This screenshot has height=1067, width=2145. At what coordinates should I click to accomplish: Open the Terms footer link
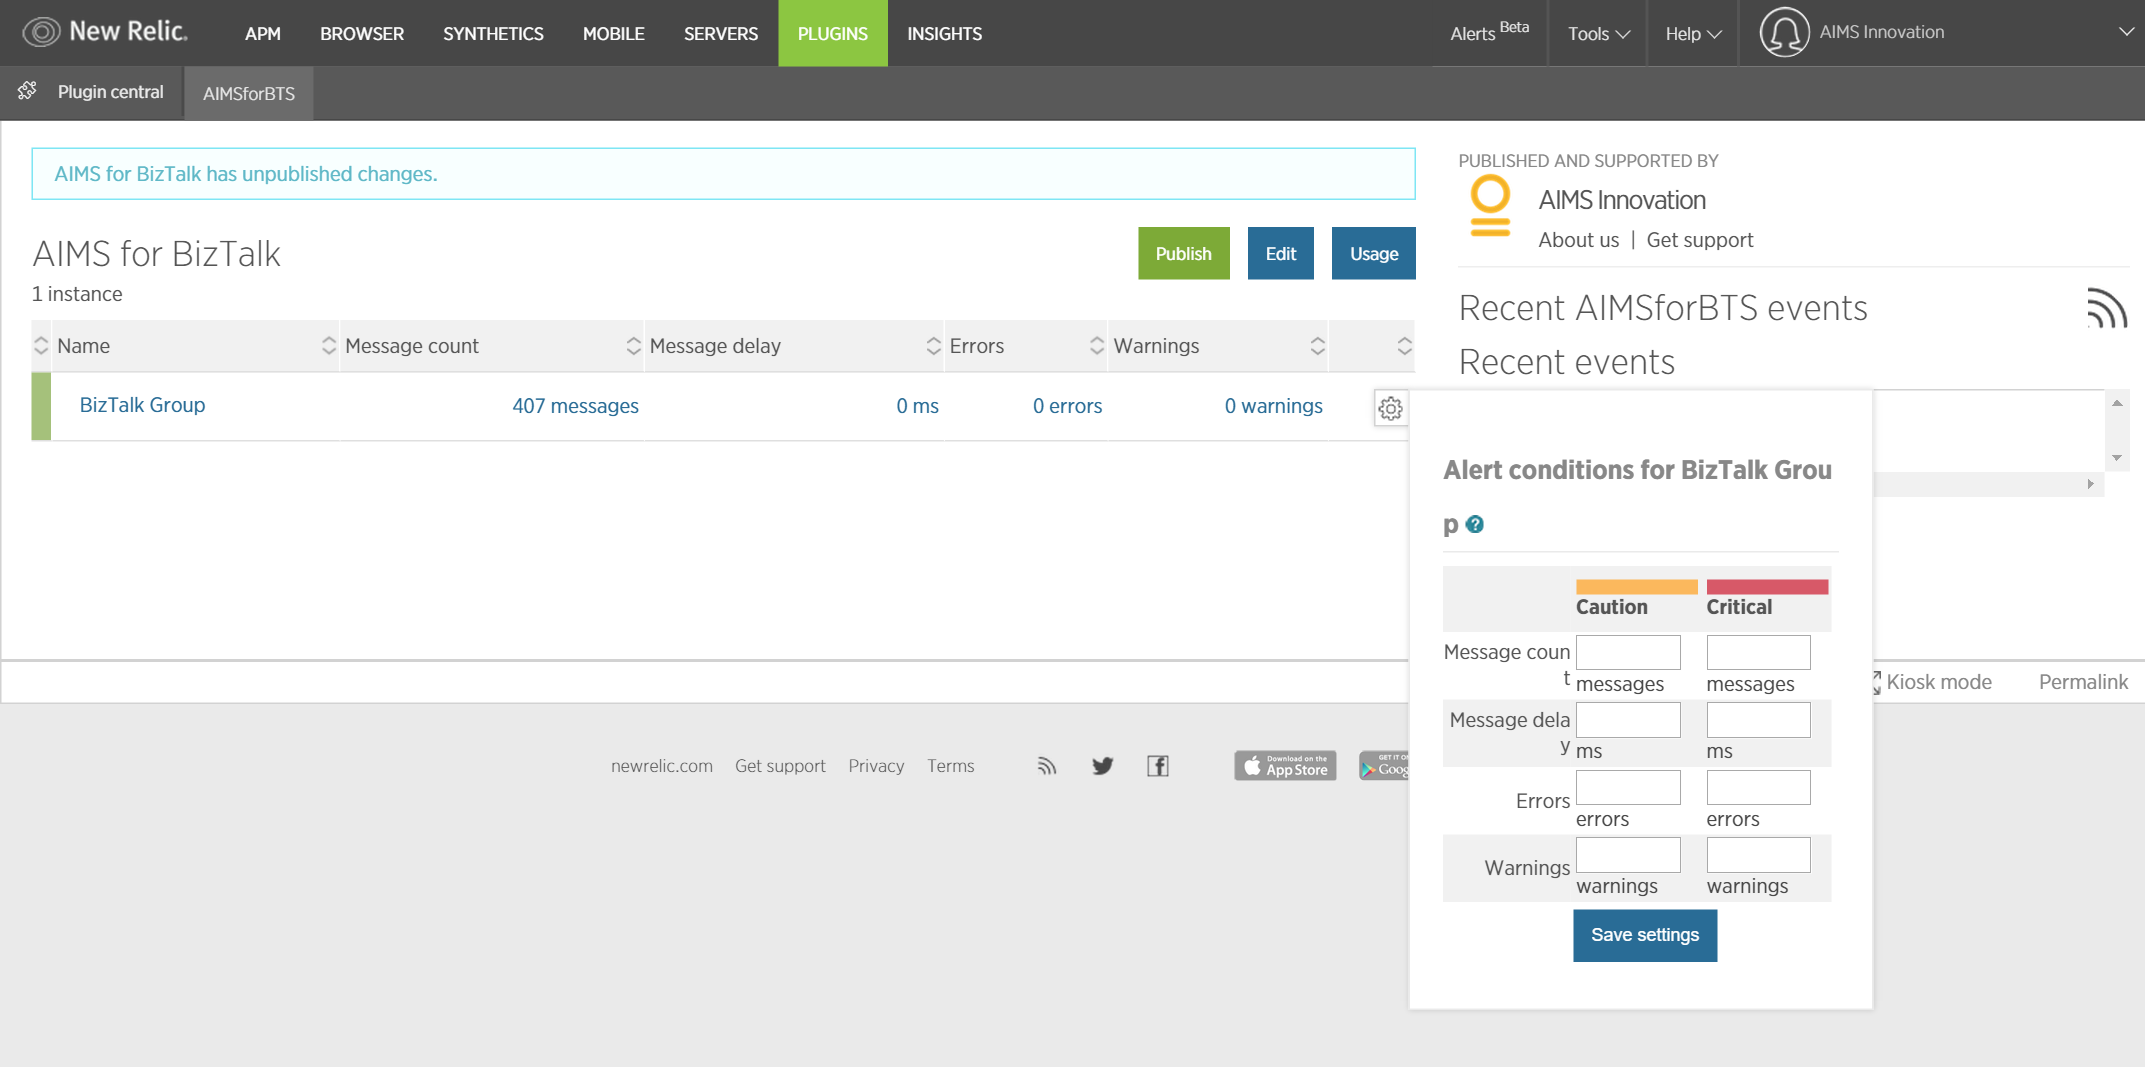point(950,766)
